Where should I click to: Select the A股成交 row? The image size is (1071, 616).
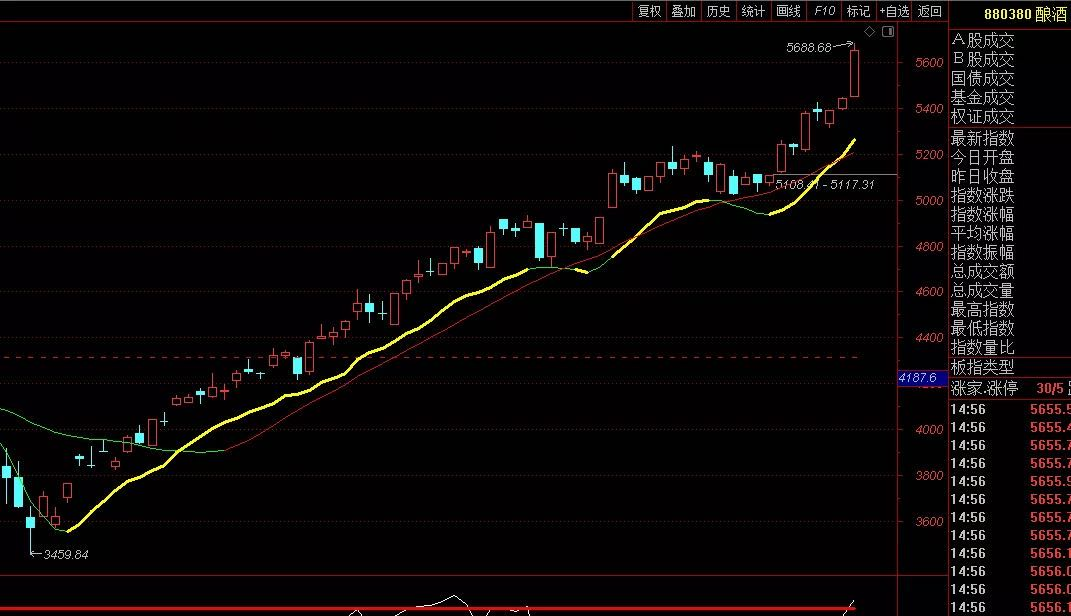(982, 40)
